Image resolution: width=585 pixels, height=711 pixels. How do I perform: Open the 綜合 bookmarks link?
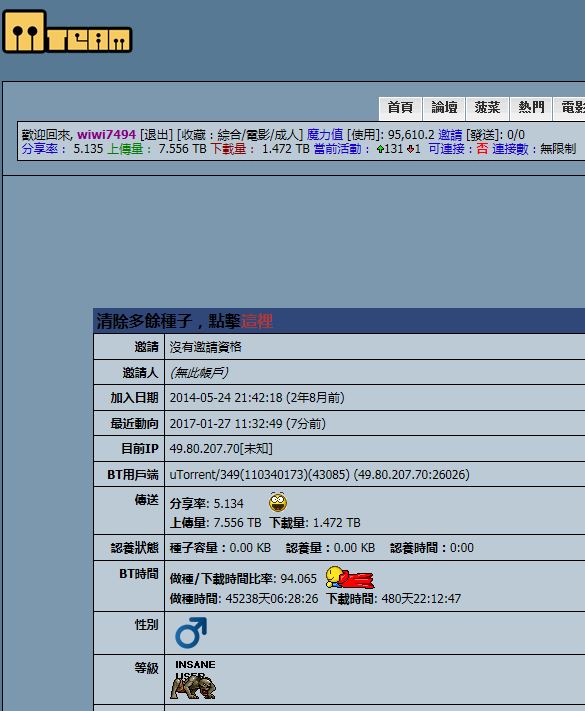pyautogui.click(x=229, y=135)
